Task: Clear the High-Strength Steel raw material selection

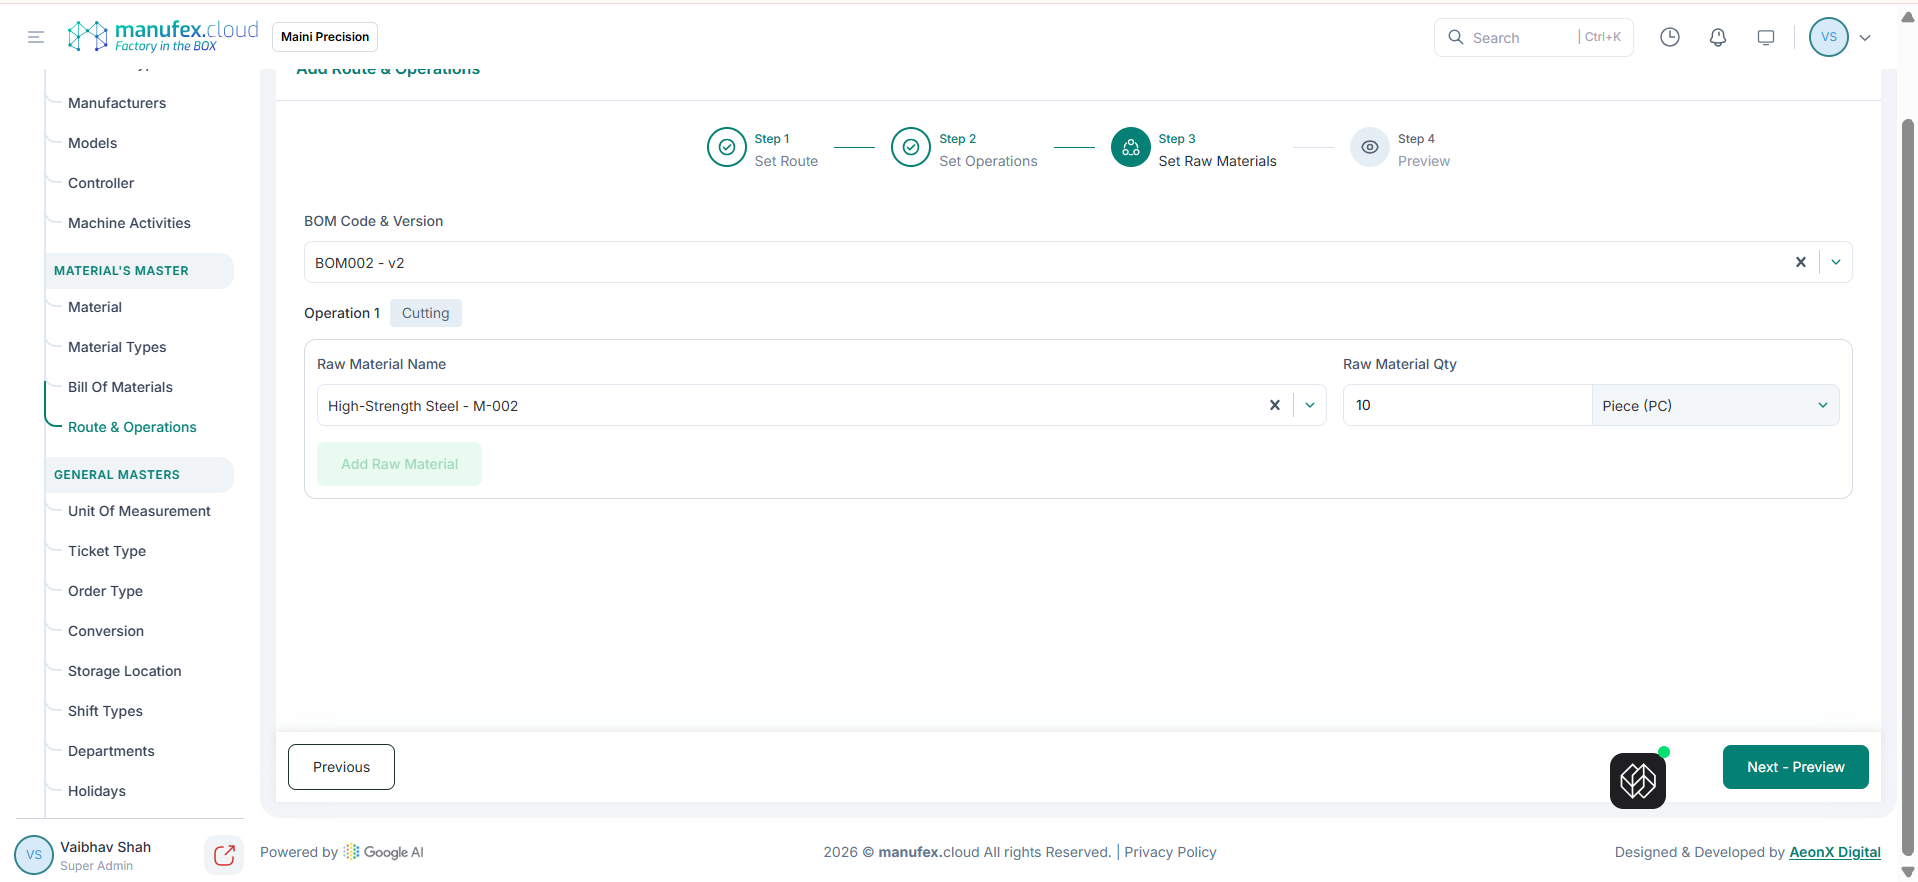Action: point(1274,405)
